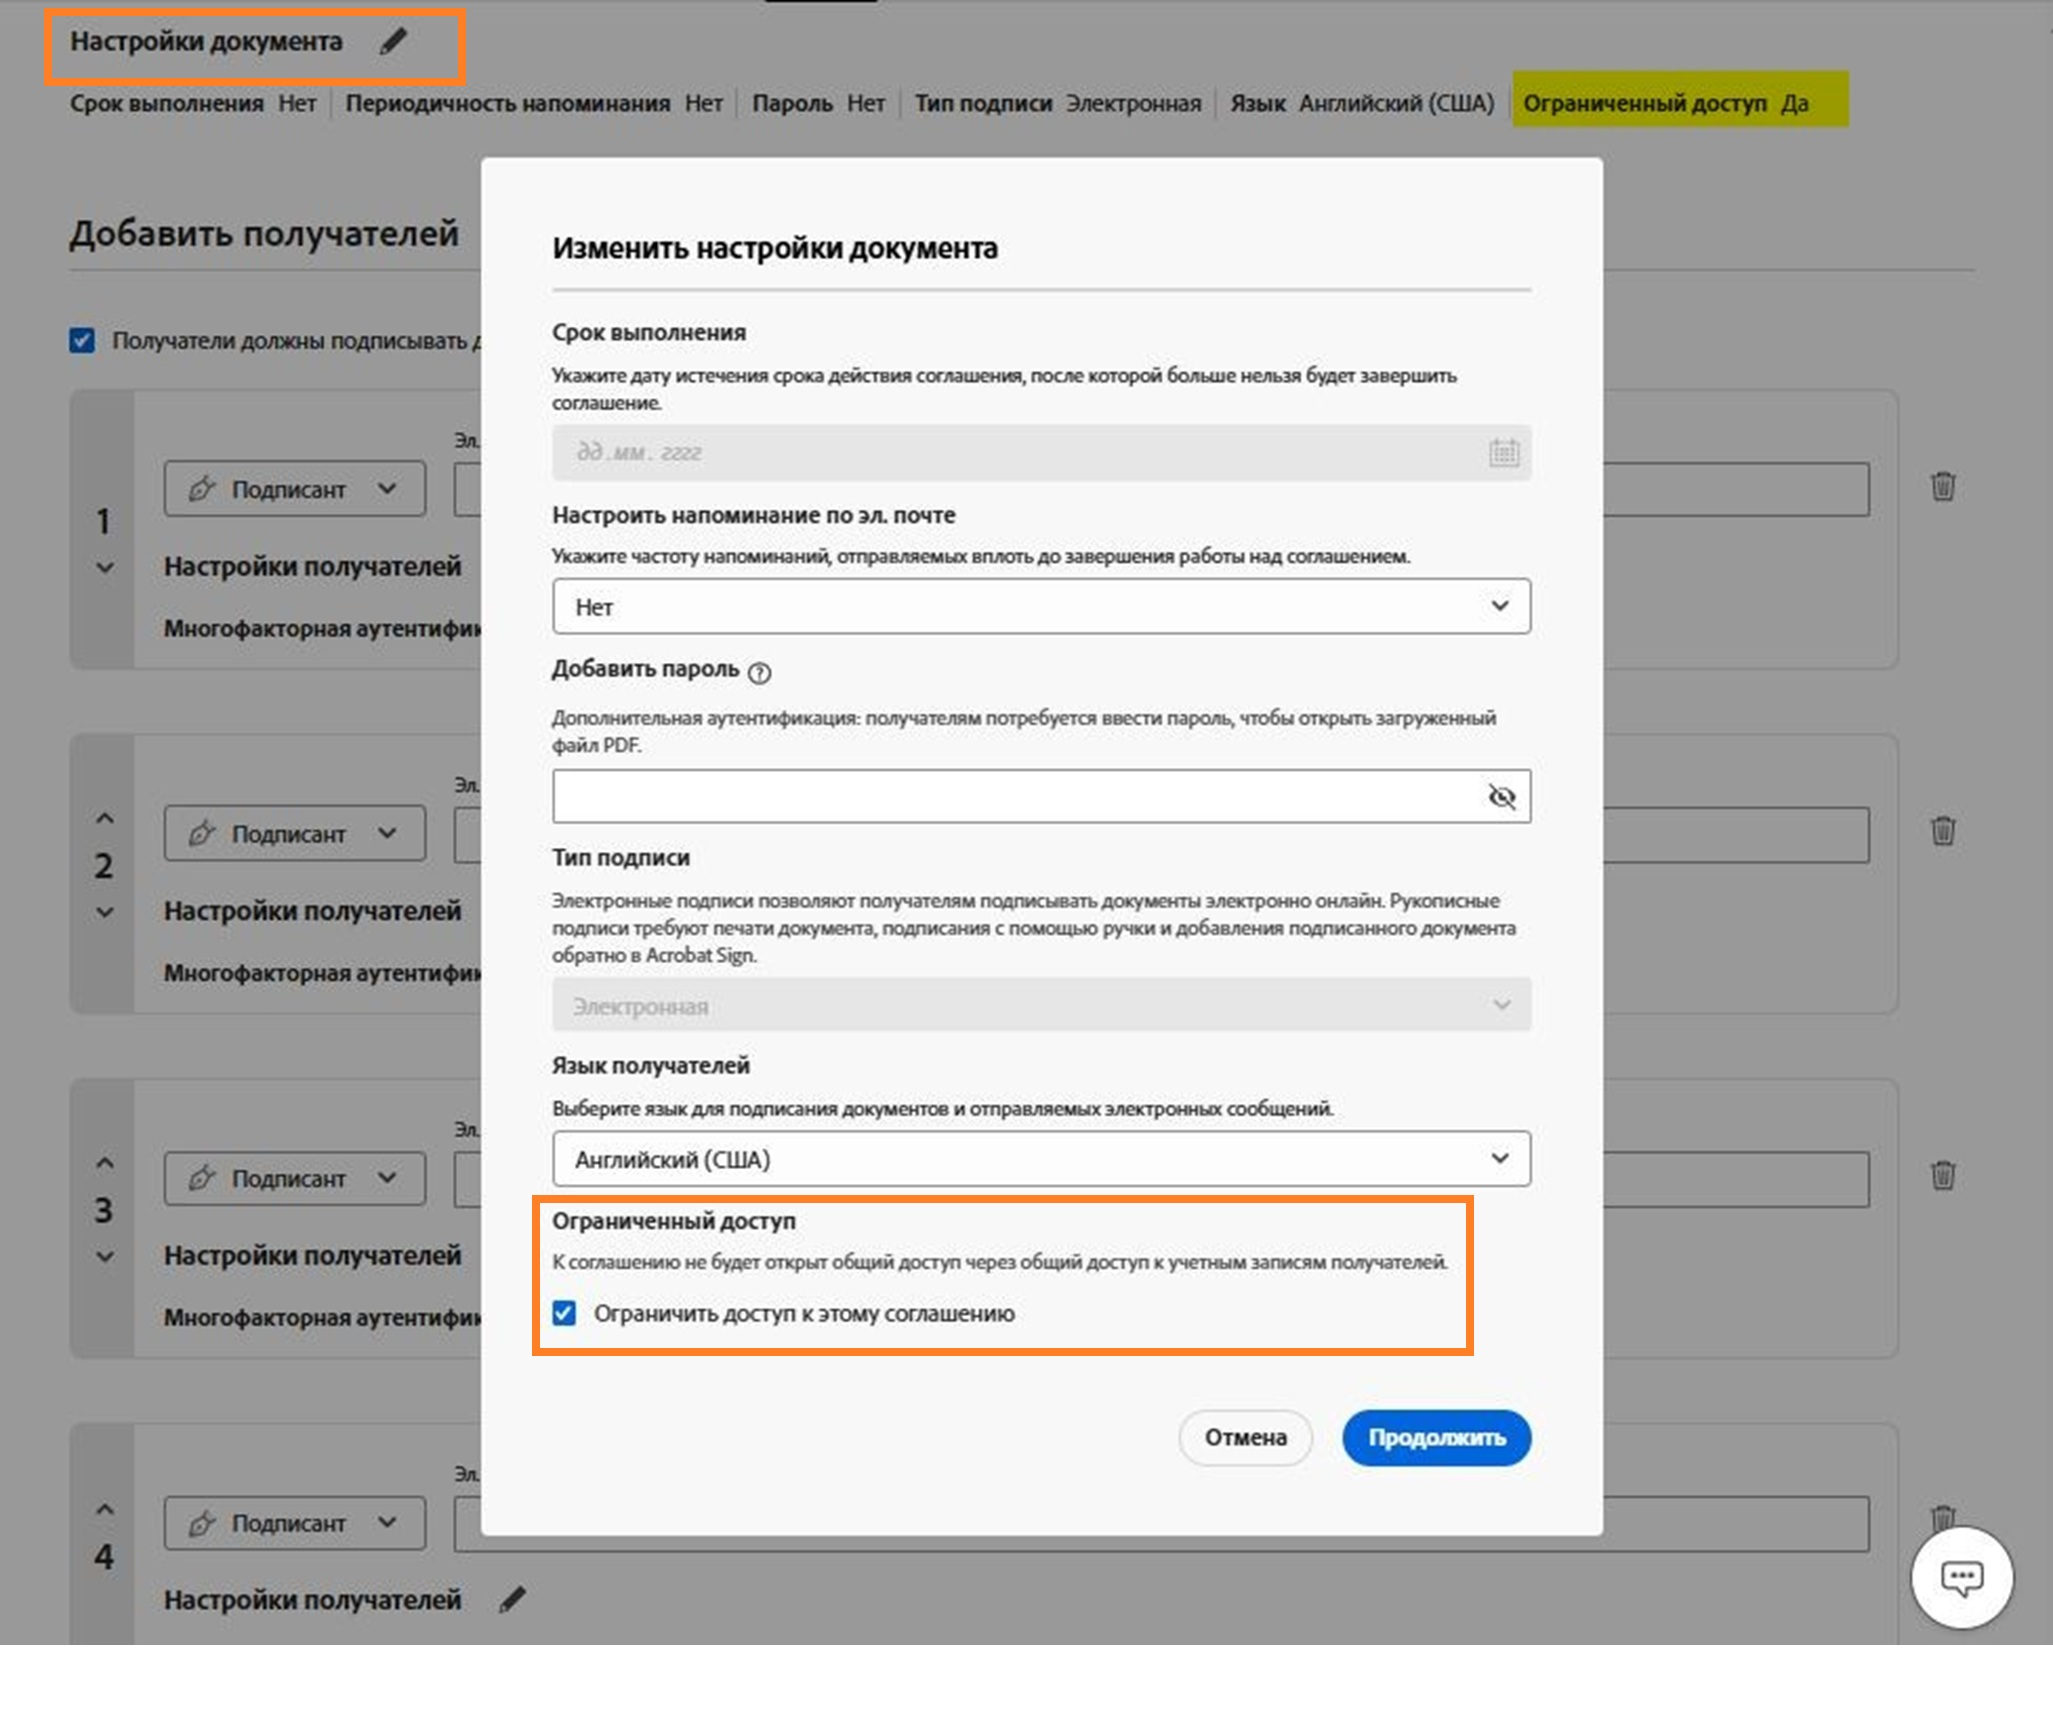This screenshot has width=2053, height=1728.
Task: Open the chat support bubble icon
Action: [1961, 1578]
